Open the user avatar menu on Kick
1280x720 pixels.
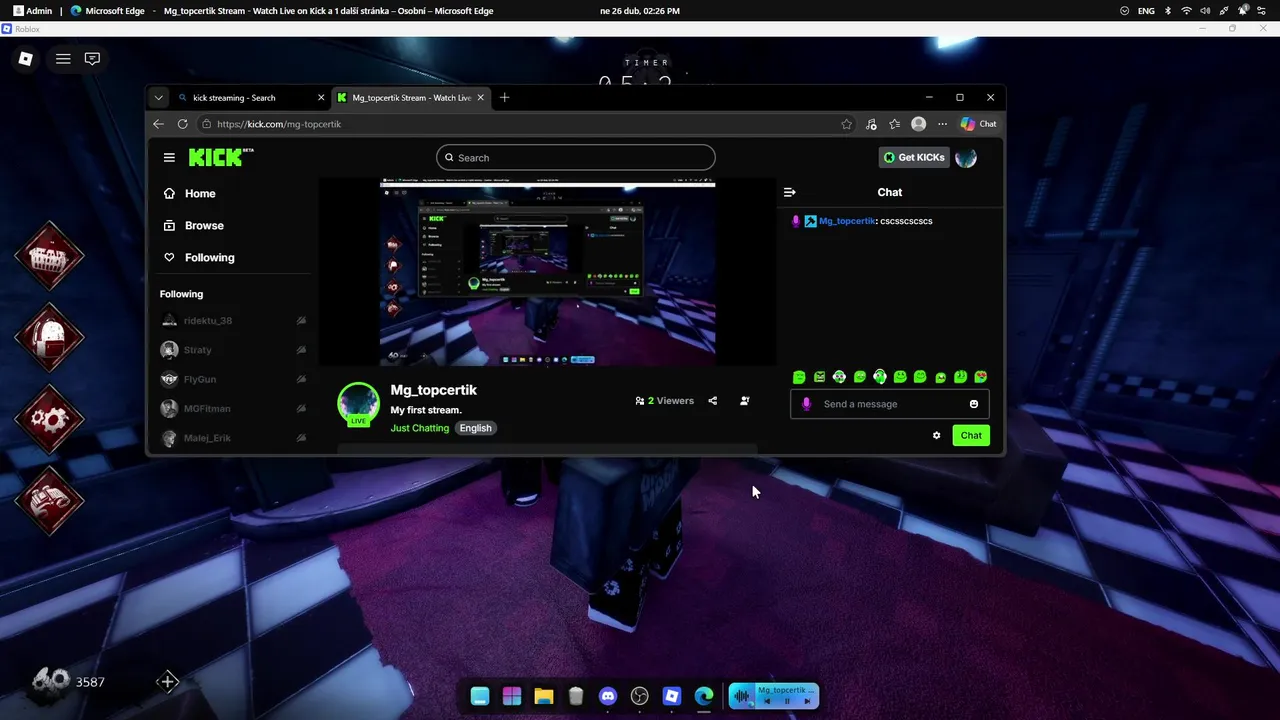click(x=965, y=157)
